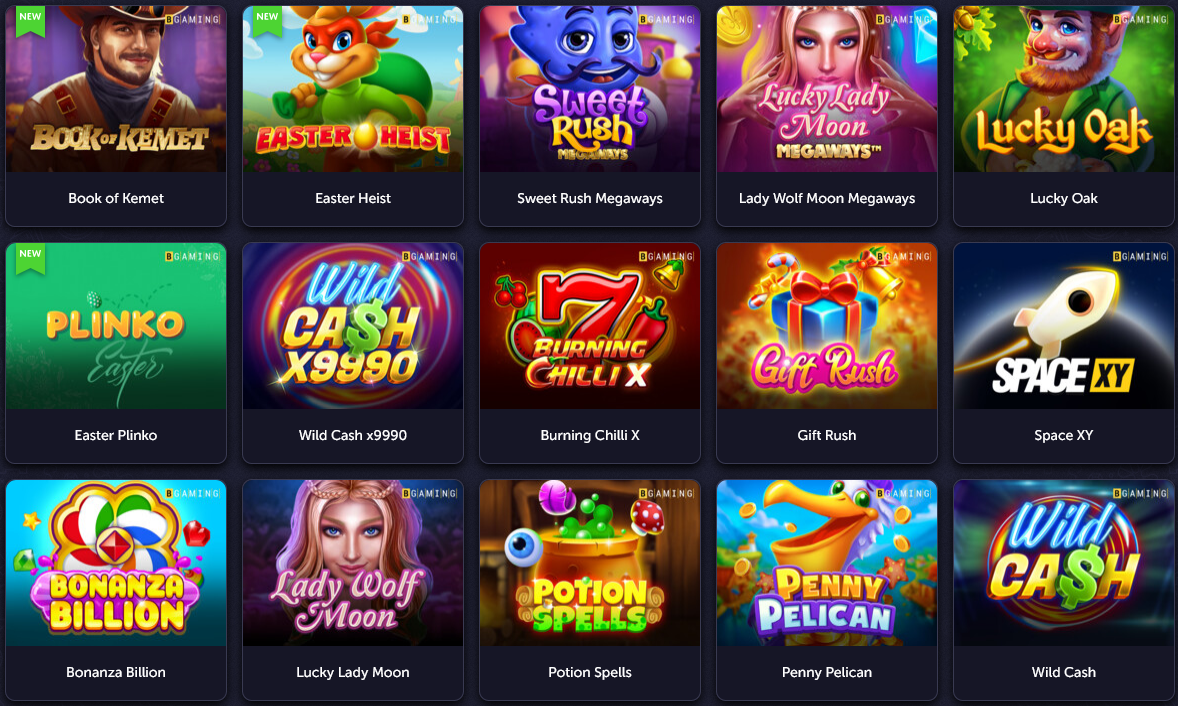Launch the Penny Pelican game image
The width and height of the screenshot is (1178, 706).
tap(826, 563)
